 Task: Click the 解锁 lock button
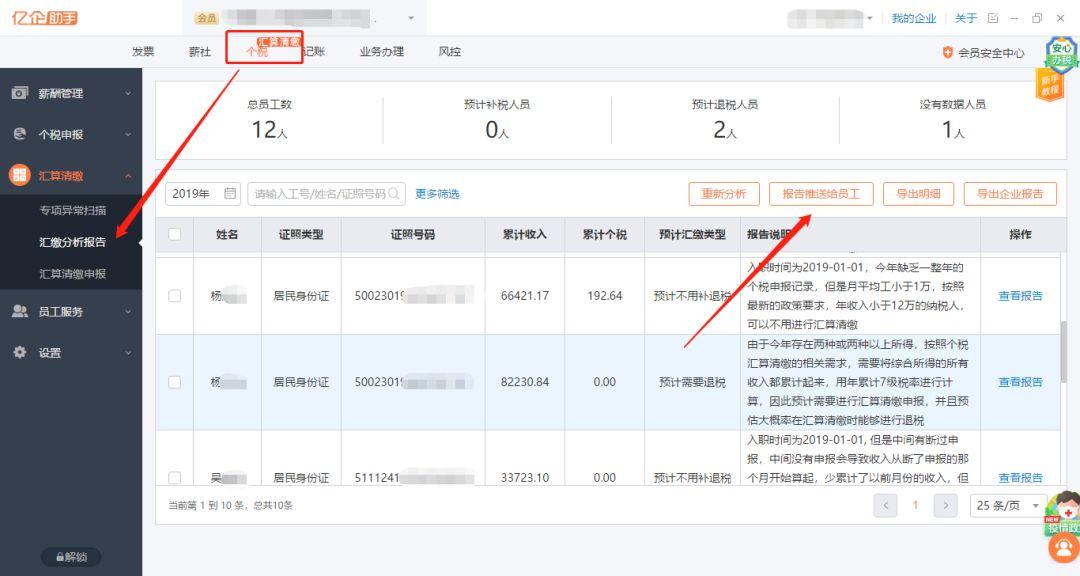pos(71,557)
